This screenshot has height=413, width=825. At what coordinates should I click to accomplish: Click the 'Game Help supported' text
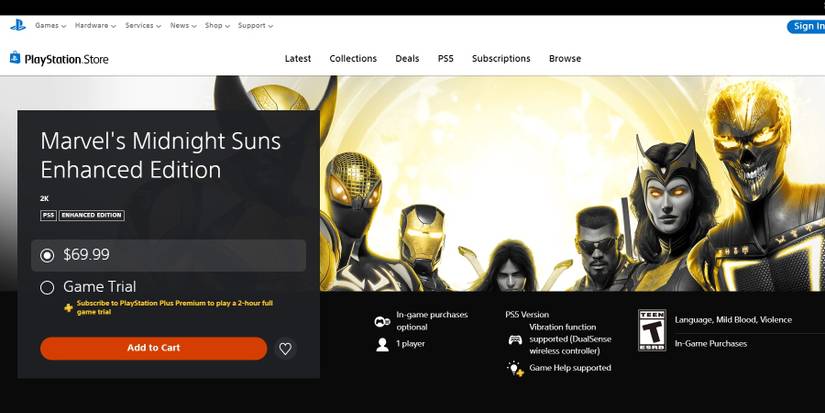point(570,368)
